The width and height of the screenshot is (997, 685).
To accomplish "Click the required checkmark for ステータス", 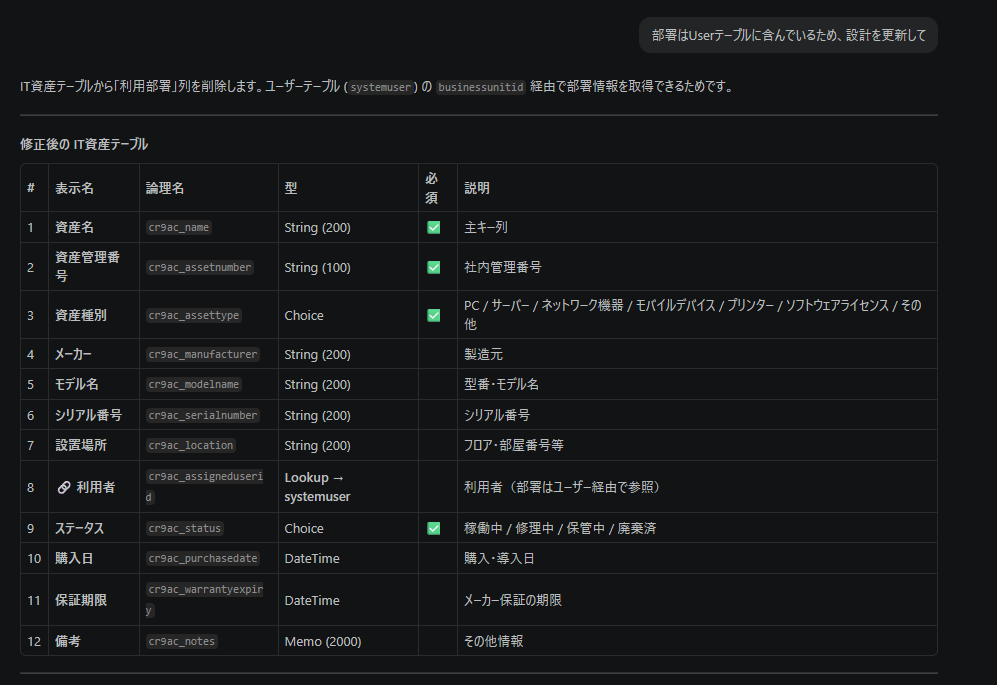I will 433,528.
